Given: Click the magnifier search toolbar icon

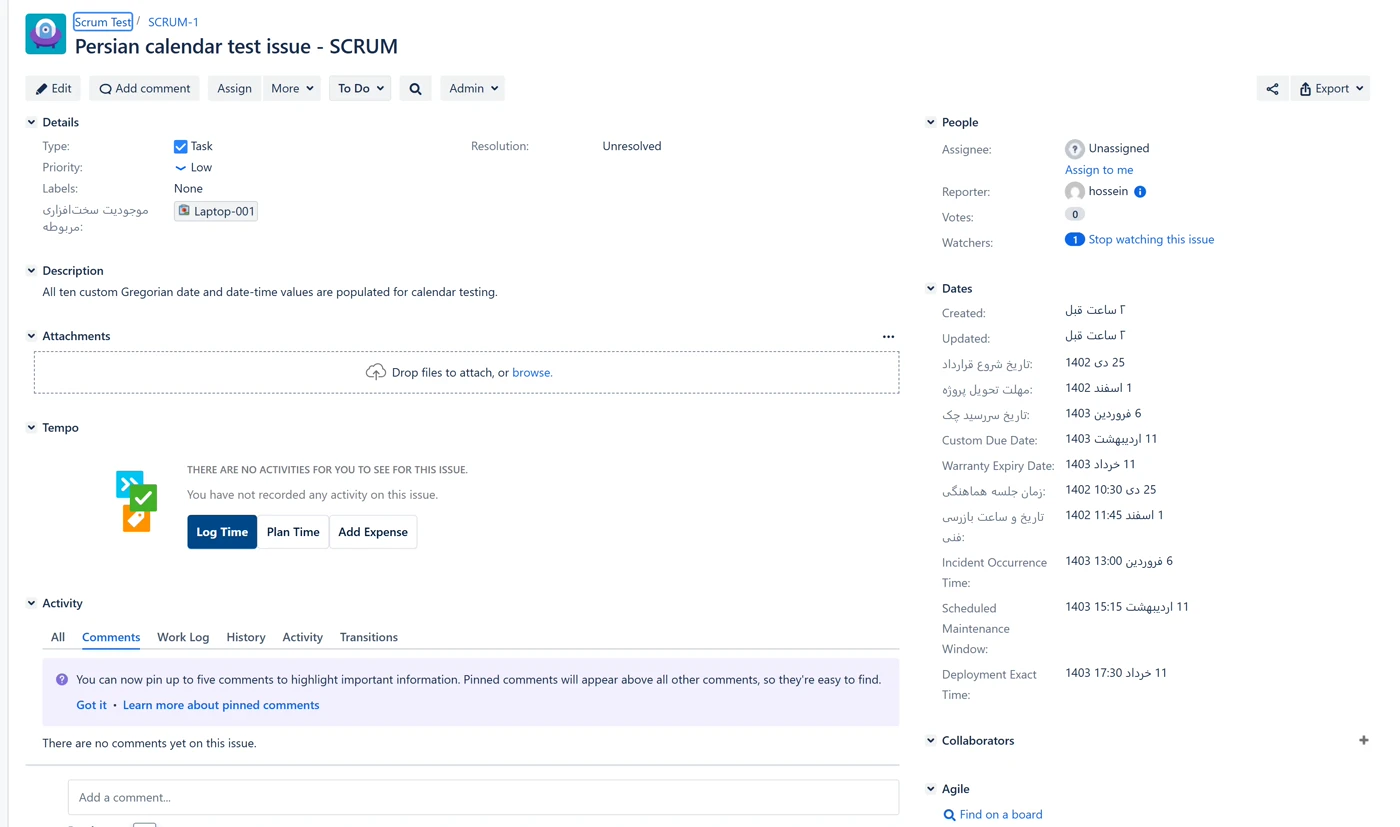Looking at the screenshot, I should point(415,89).
